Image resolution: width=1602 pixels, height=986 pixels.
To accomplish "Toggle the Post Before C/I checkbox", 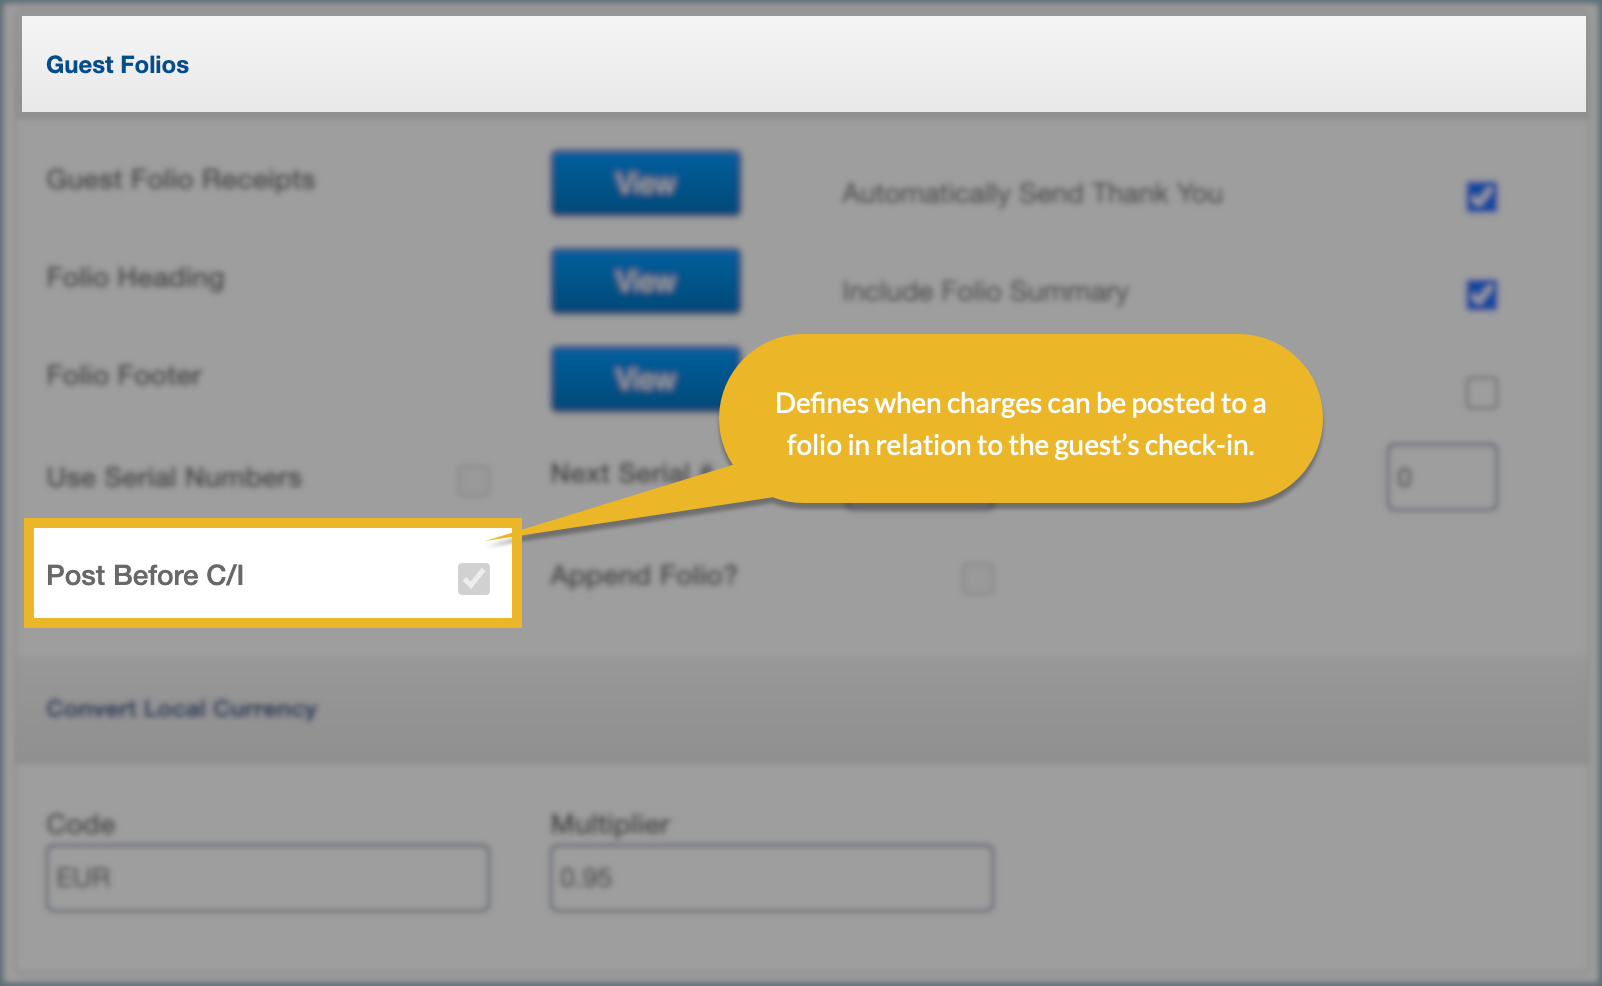I will 474,578.
